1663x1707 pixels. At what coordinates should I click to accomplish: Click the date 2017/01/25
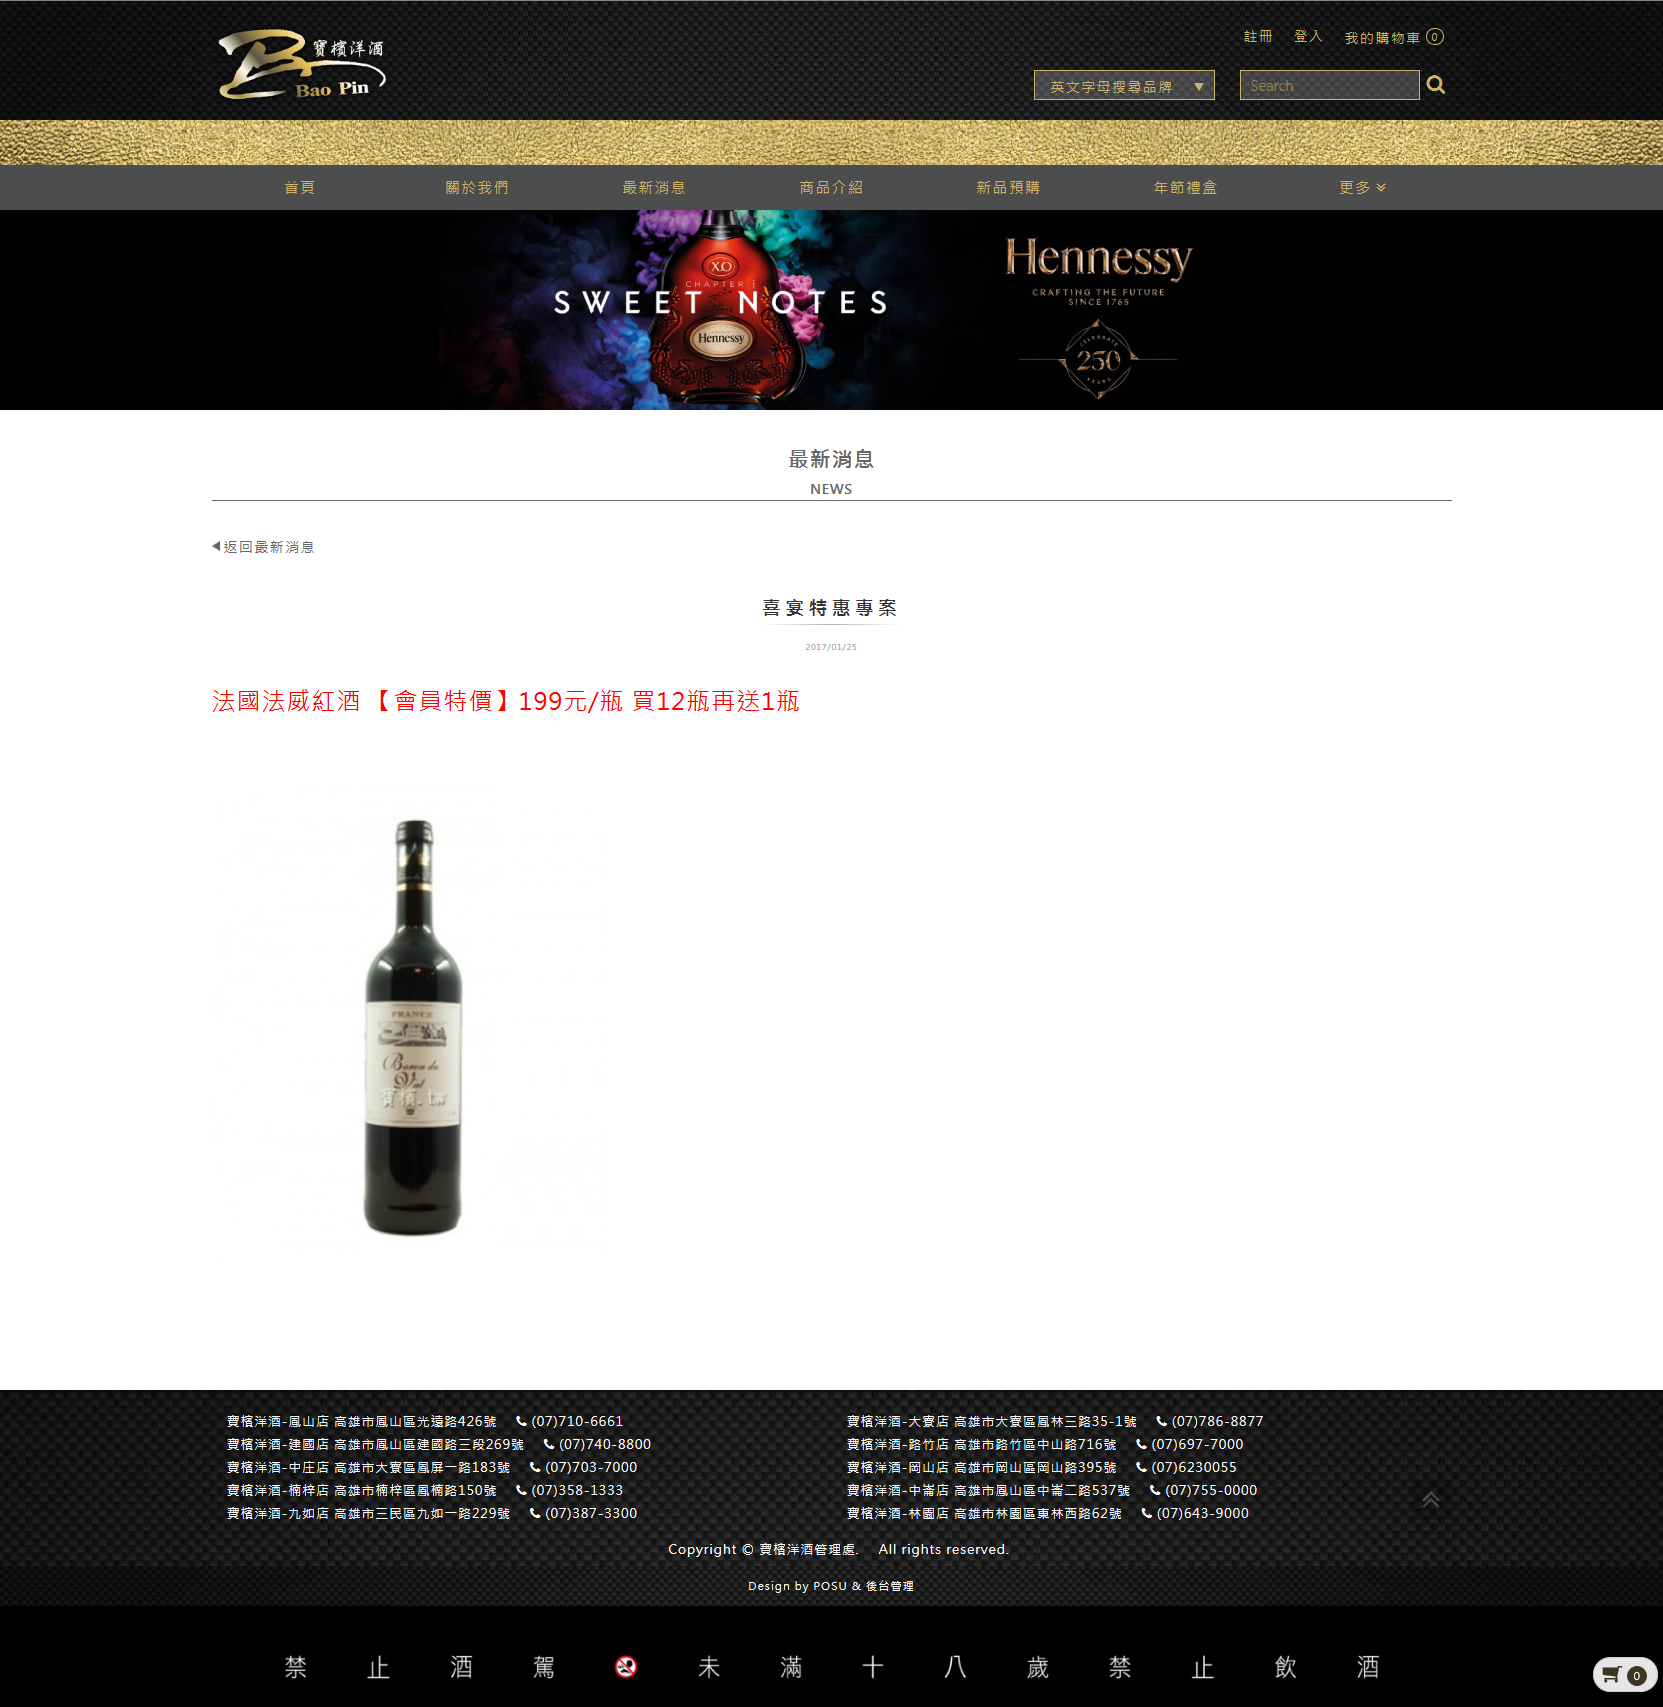click(x=831, y=647)
